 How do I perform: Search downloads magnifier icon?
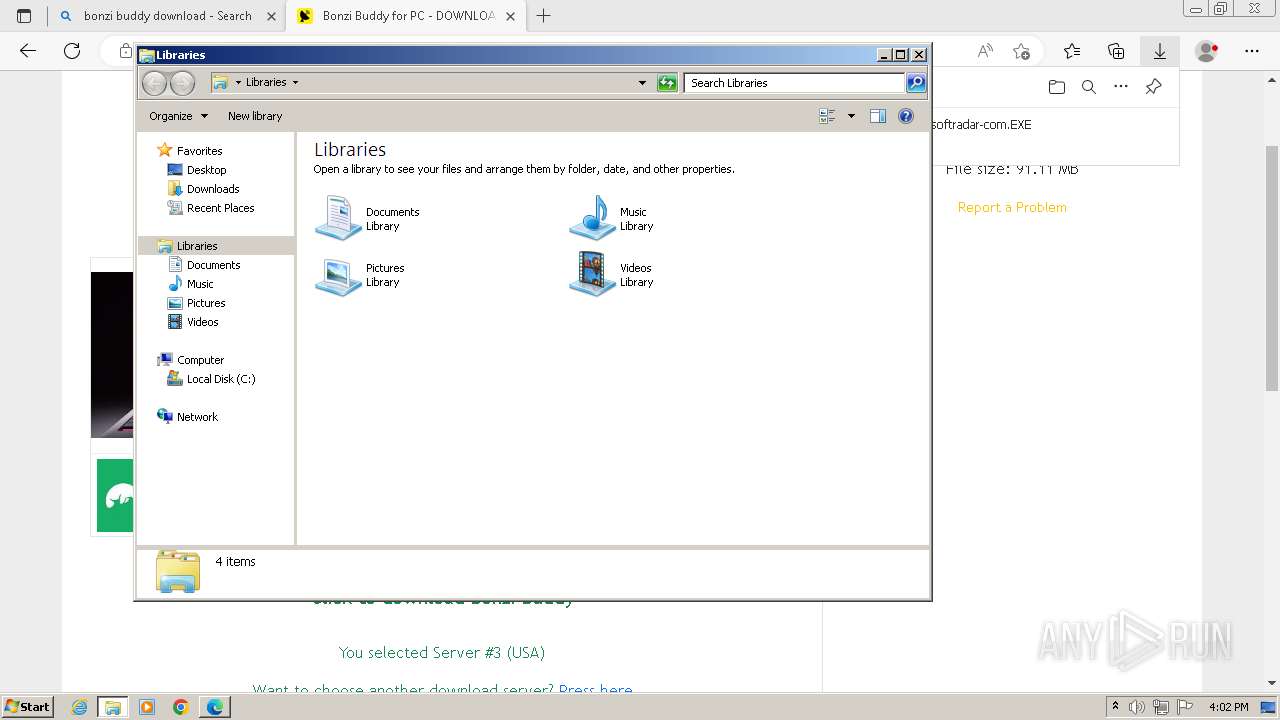pyautogui.click(x=1089, y=87)
